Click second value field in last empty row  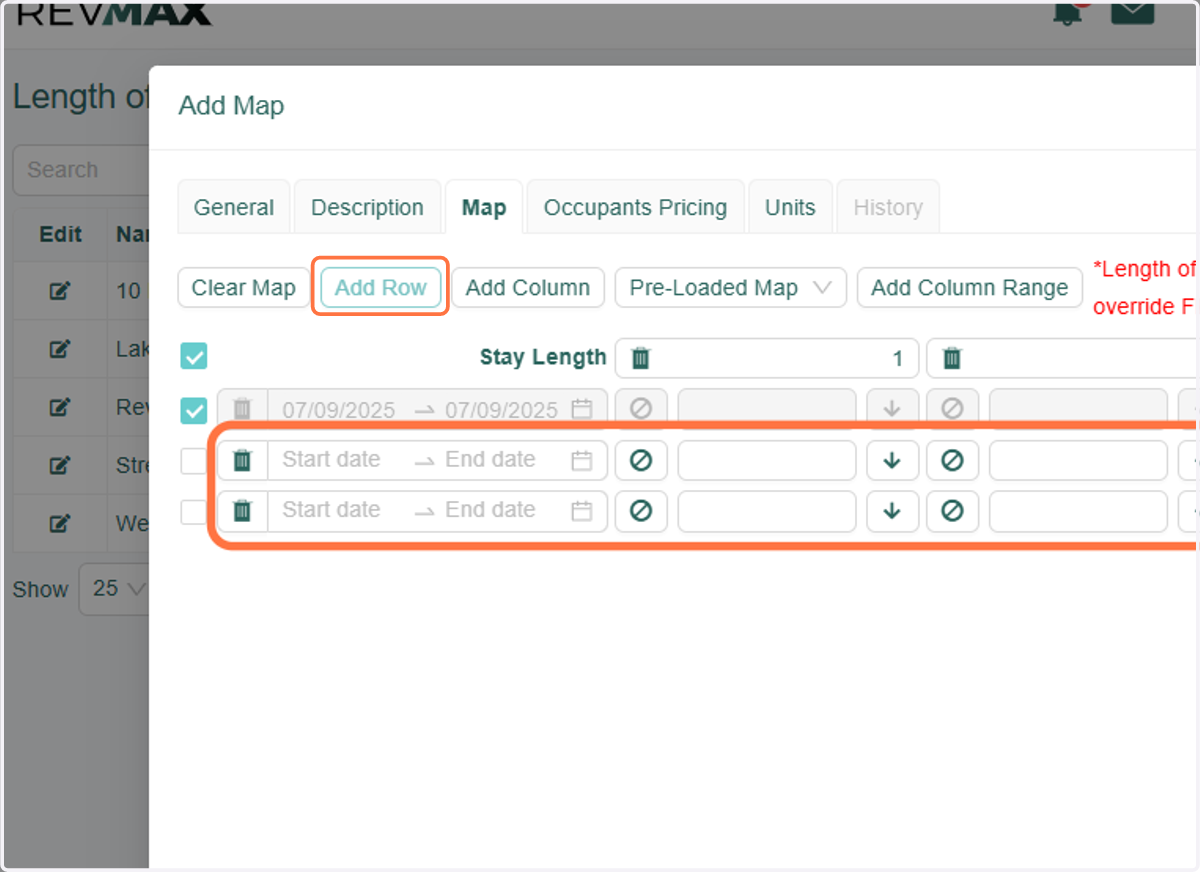[x=1078, y=510]
